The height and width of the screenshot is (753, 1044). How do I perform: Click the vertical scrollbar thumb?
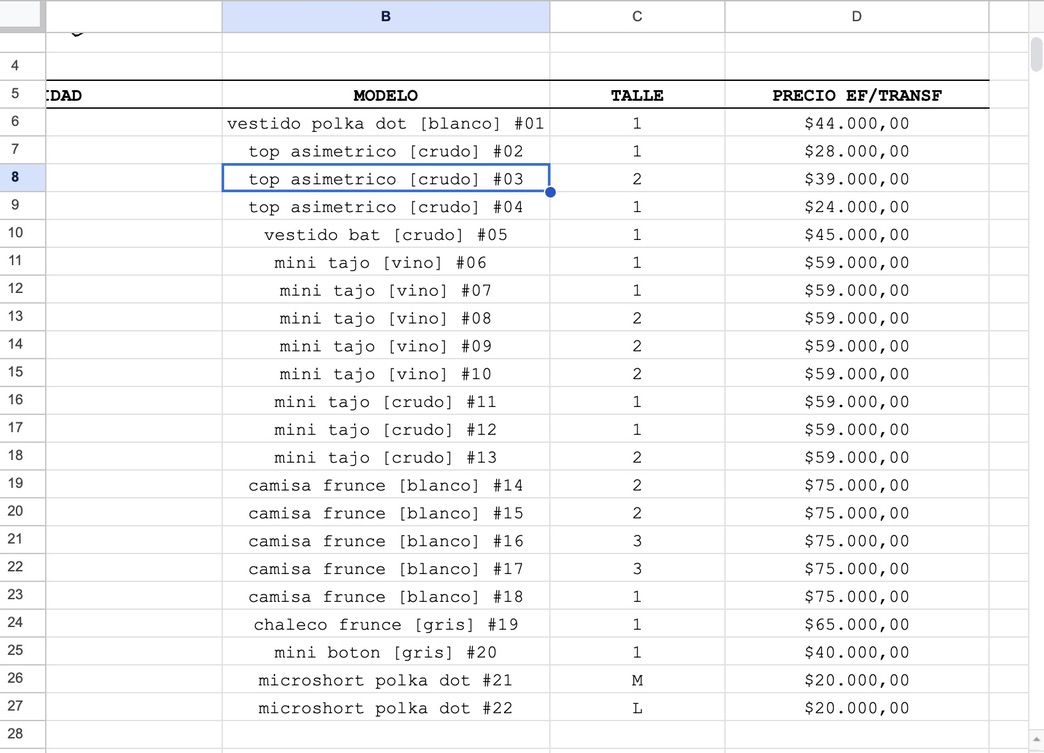(x=1036, y=54)
